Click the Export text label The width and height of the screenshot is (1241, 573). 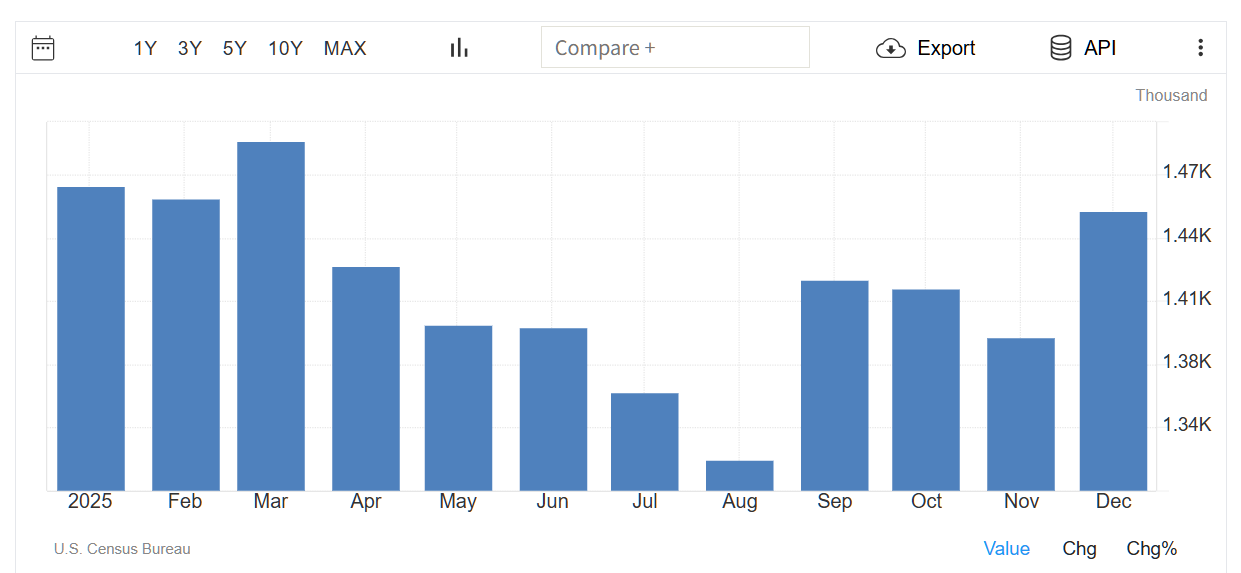point(946,48)
